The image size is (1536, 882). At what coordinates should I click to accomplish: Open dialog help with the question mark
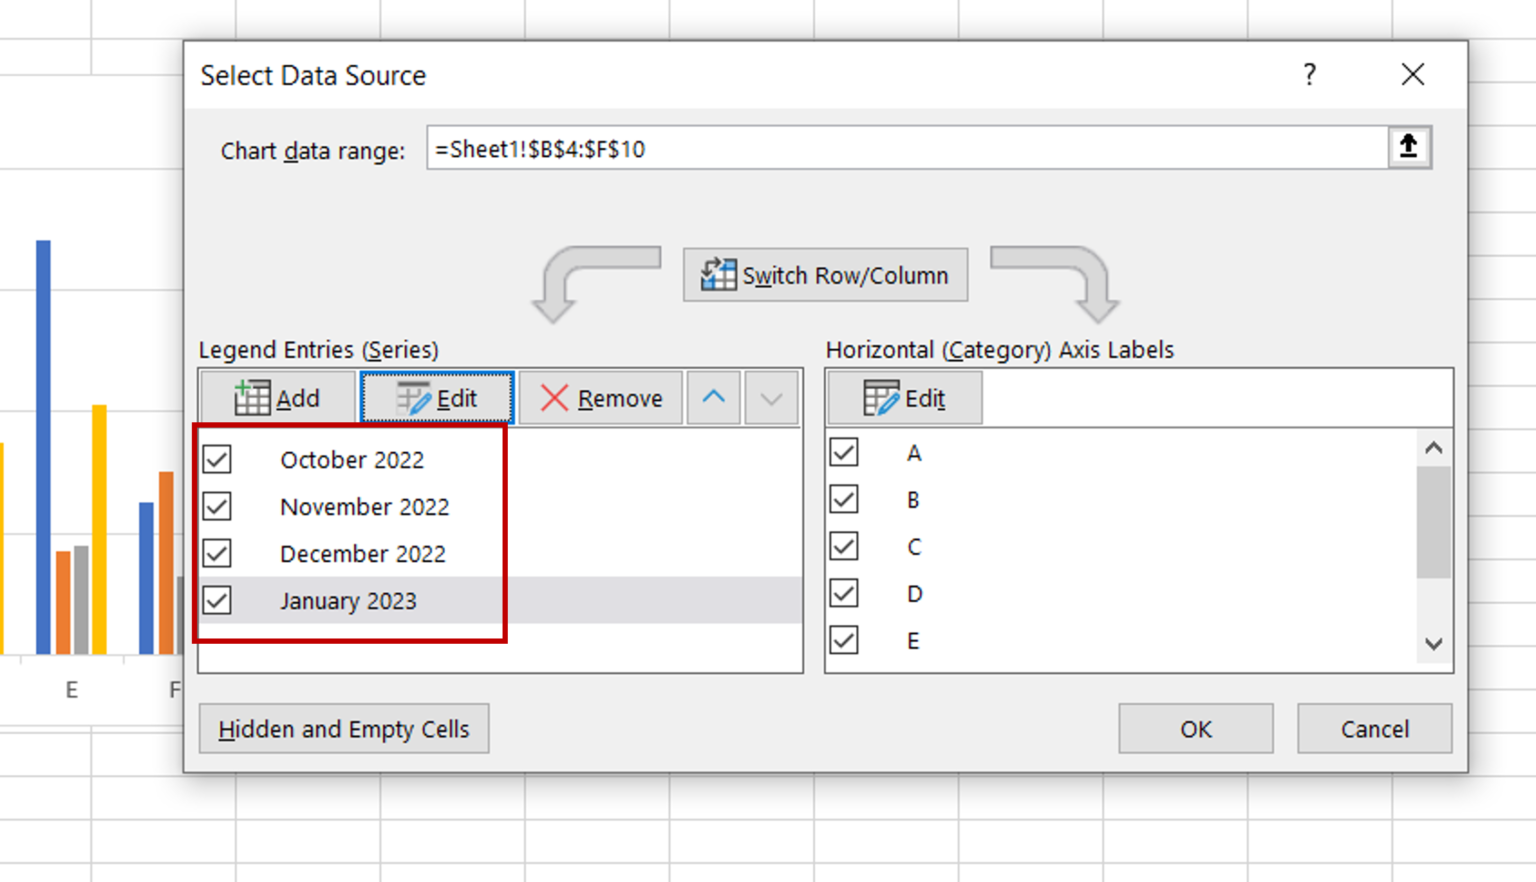click(1310, 74)
